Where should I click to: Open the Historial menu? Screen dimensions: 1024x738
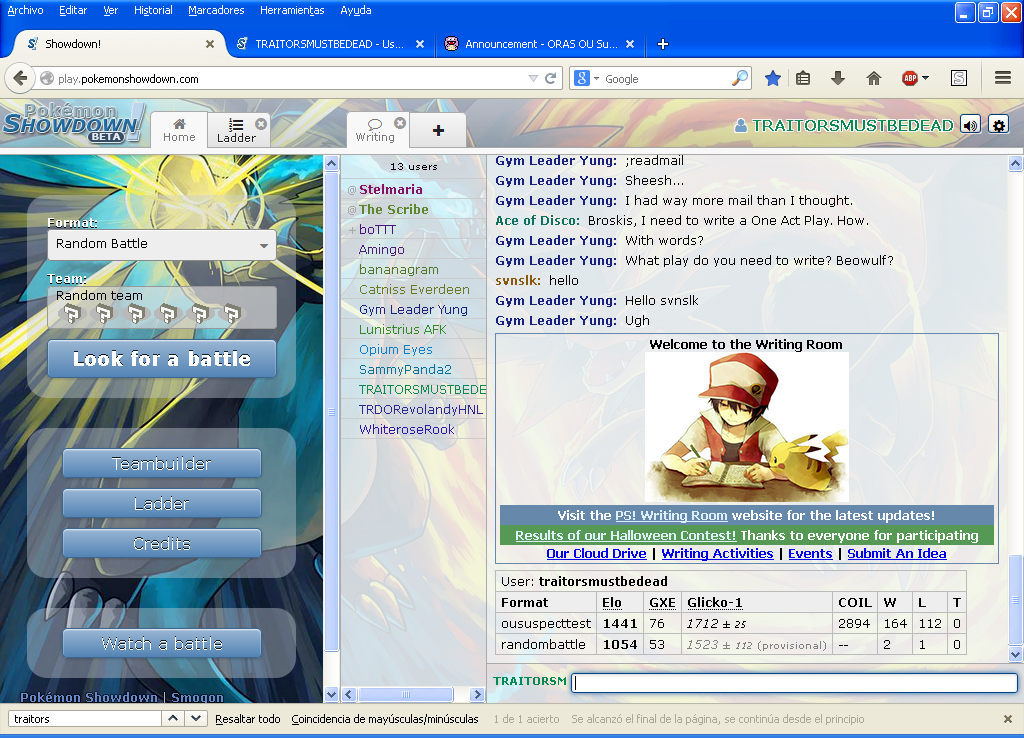coord(153,10)
